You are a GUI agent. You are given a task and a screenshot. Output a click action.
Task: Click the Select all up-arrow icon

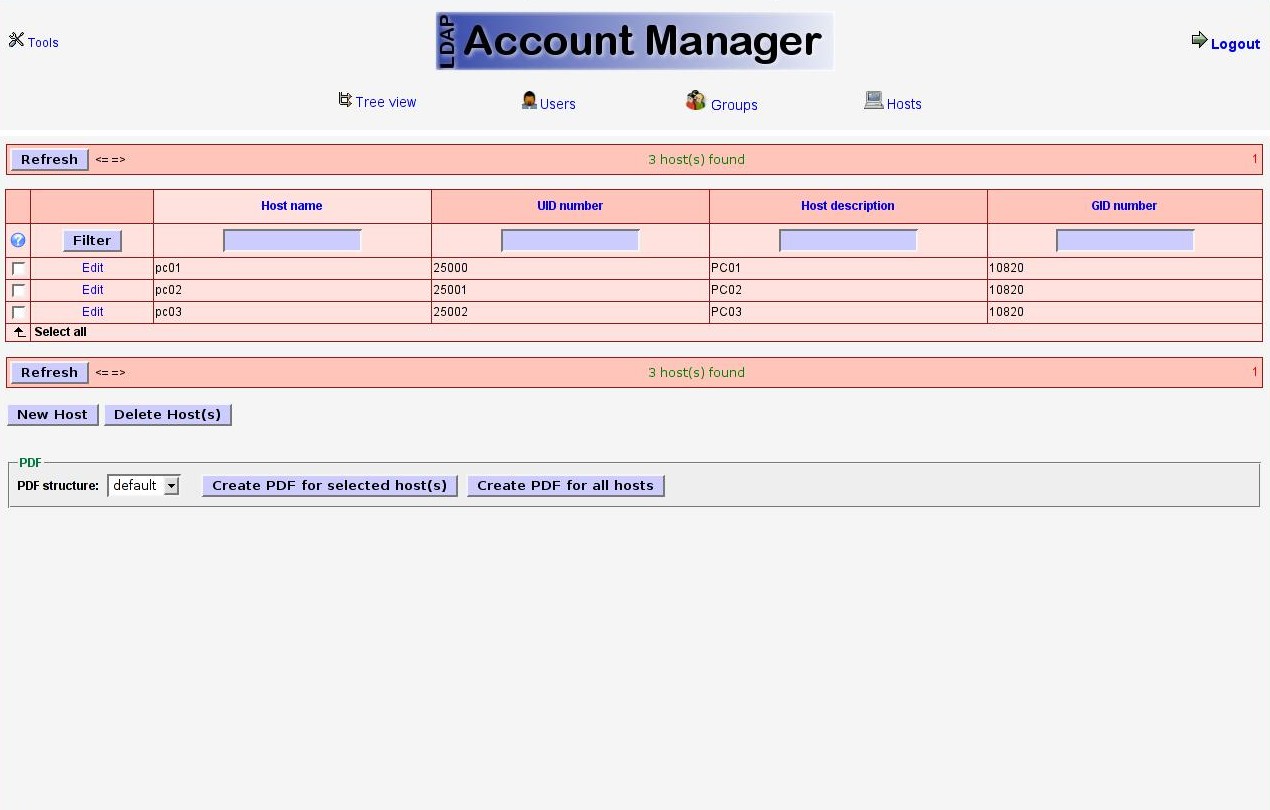18,332
